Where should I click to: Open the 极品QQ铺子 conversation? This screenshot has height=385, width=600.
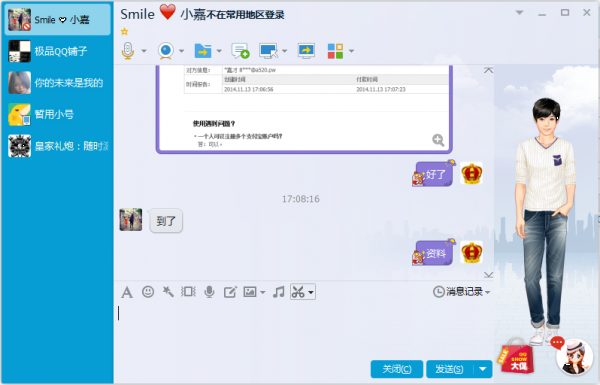[x=57, y=51]
